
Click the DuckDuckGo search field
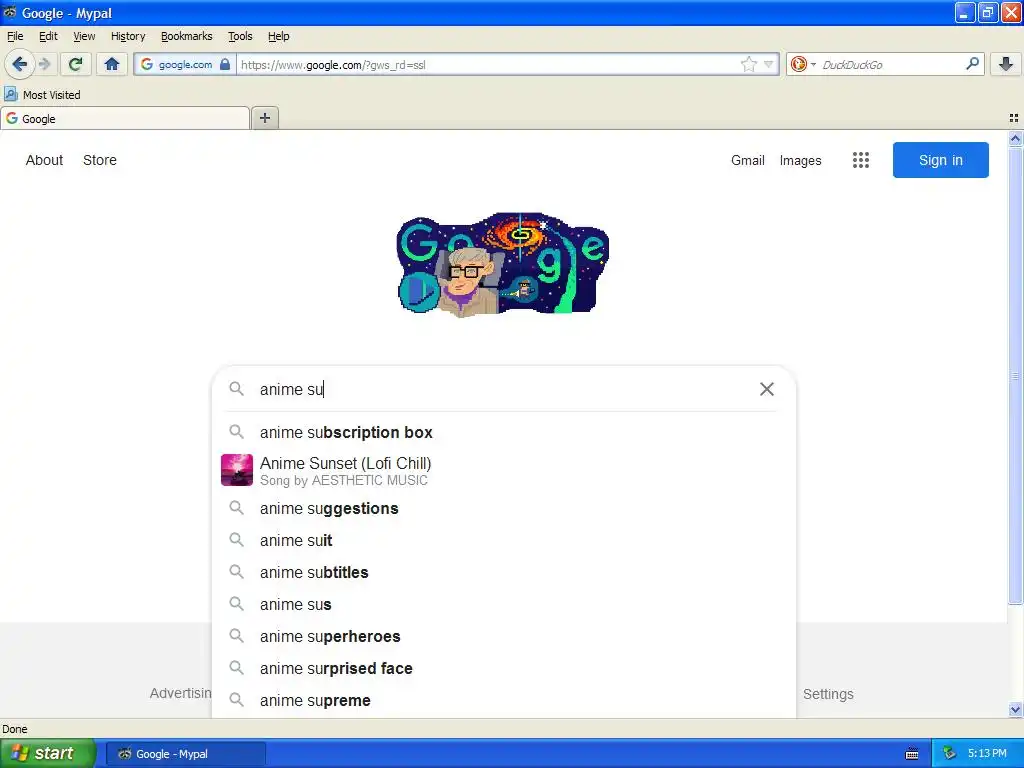click(891, 64)
